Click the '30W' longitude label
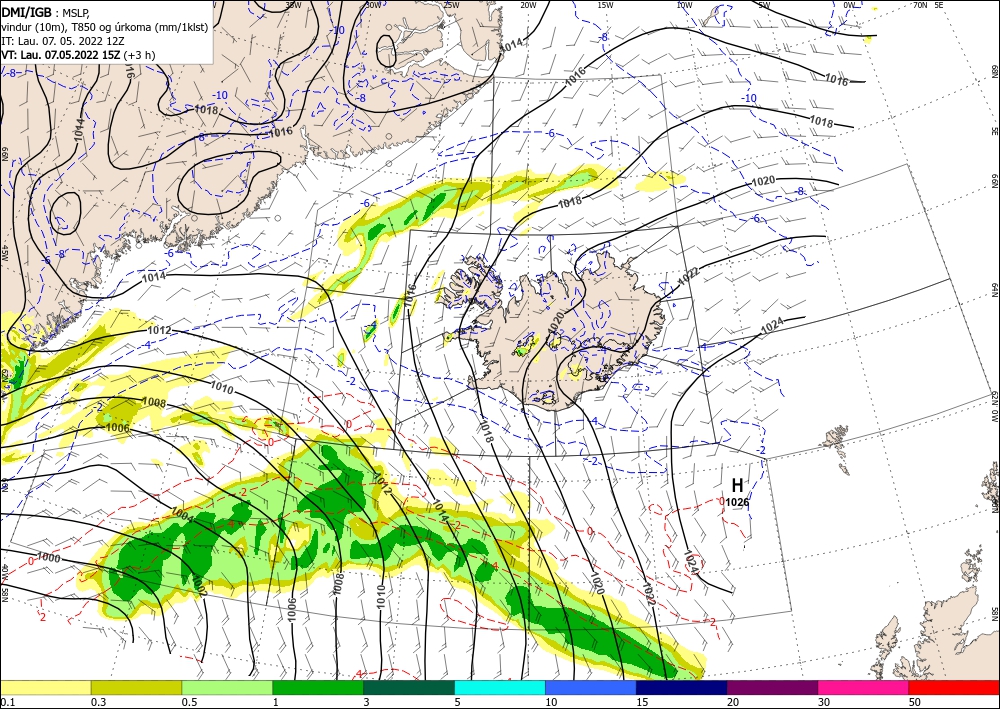Image resolution: width=1000 pixels, height=709 pixels. tap(373, 5)
